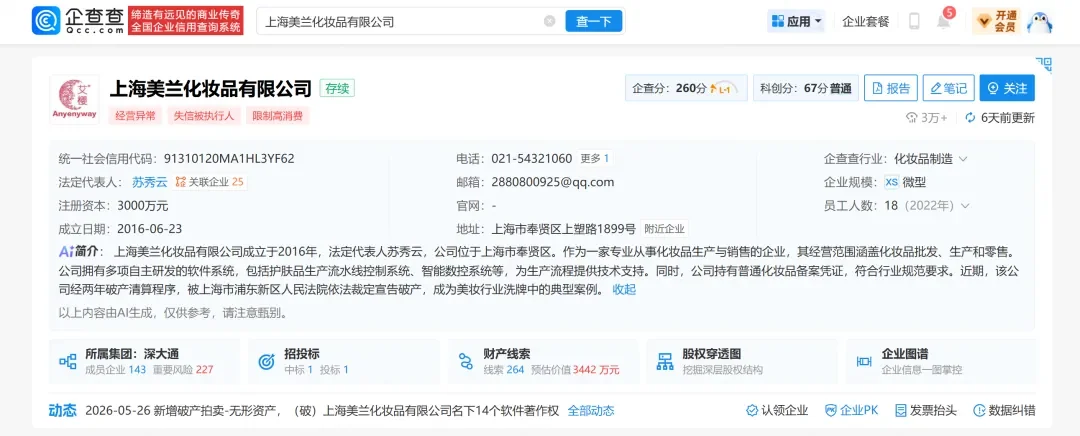Open the 失信被执行人 risk tag
Viewport: 1080px width, 436px height.
click(203, 116)
